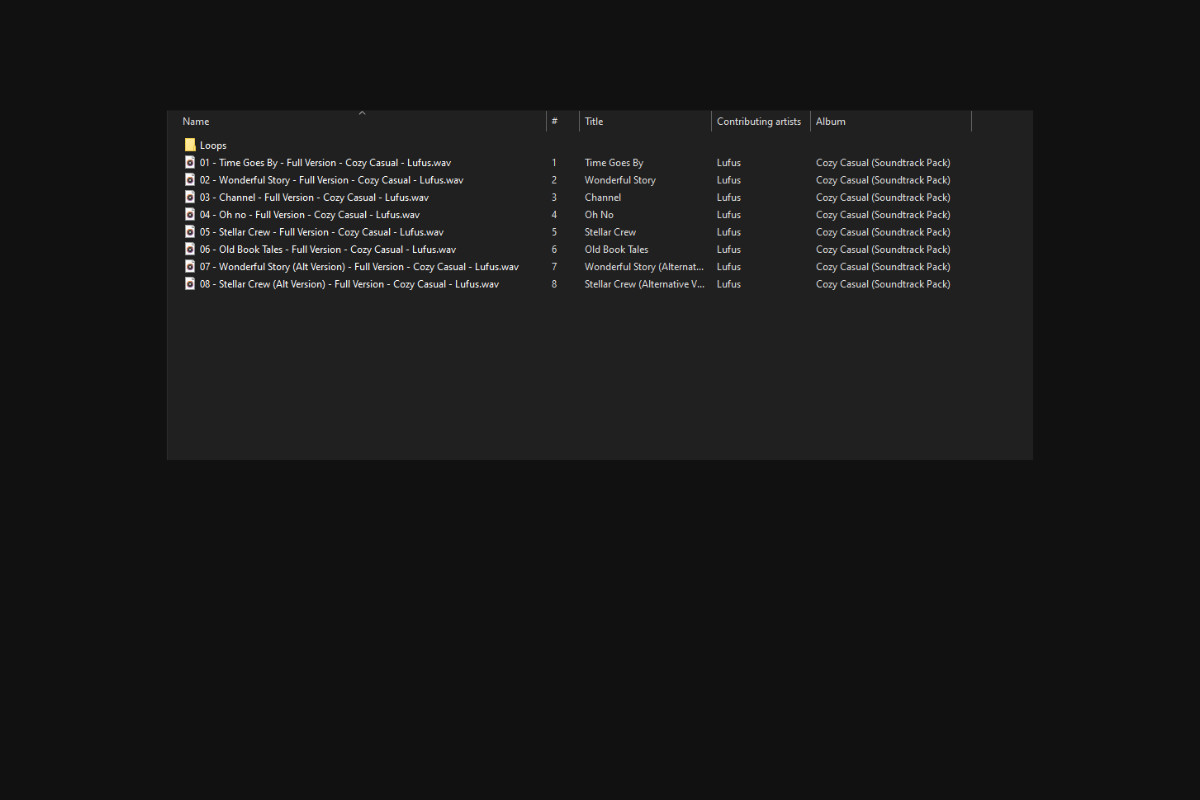Click the album cell in the Stellar Crew (Alternative V... row
The height and width of the screenshot is (800, 1200).
pyautogui.click(x=883, y=284)
